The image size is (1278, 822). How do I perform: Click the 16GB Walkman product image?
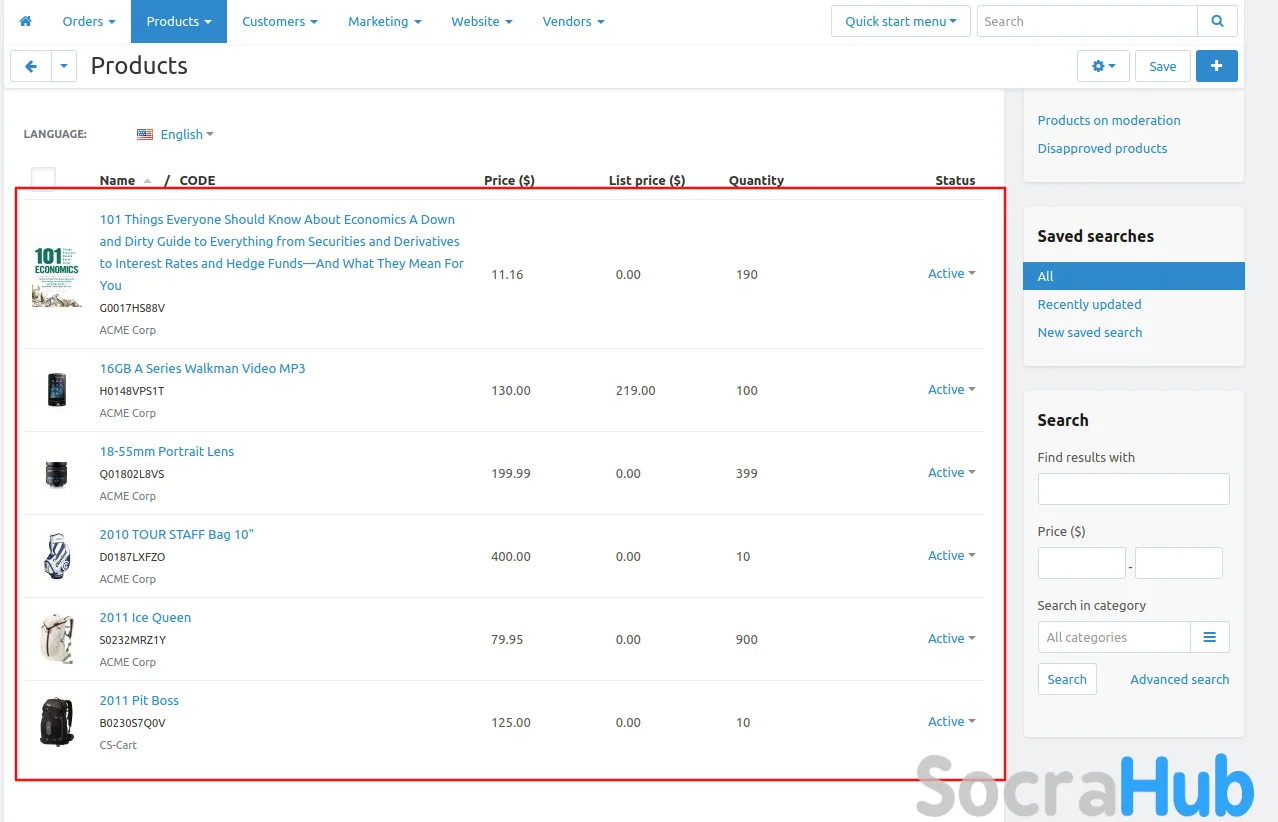click(x=56, y=390)
